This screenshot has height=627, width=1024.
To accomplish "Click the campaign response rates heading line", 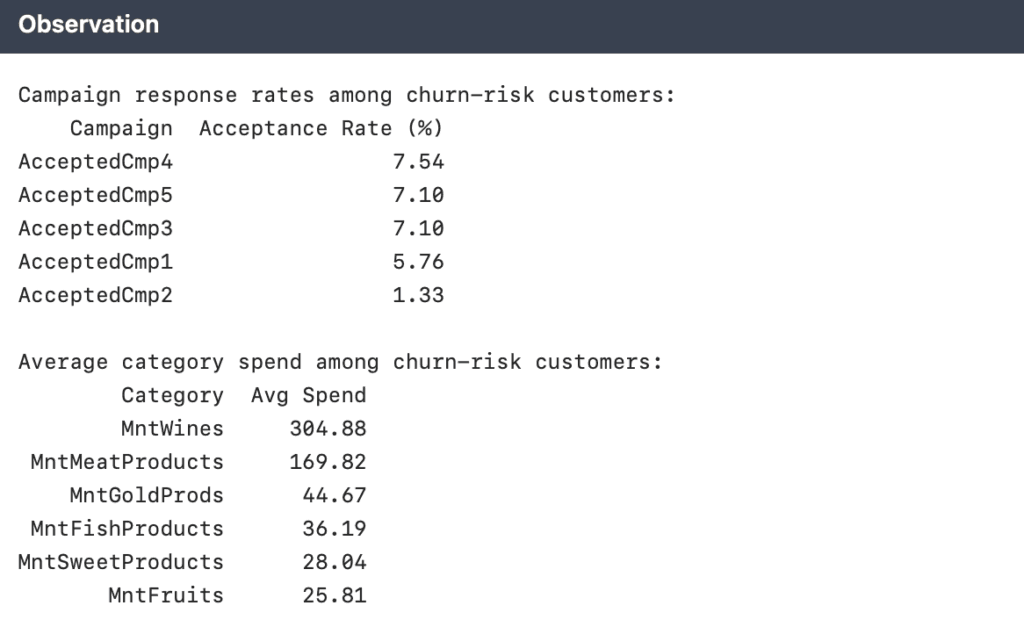I will click(x=347, y=95).
